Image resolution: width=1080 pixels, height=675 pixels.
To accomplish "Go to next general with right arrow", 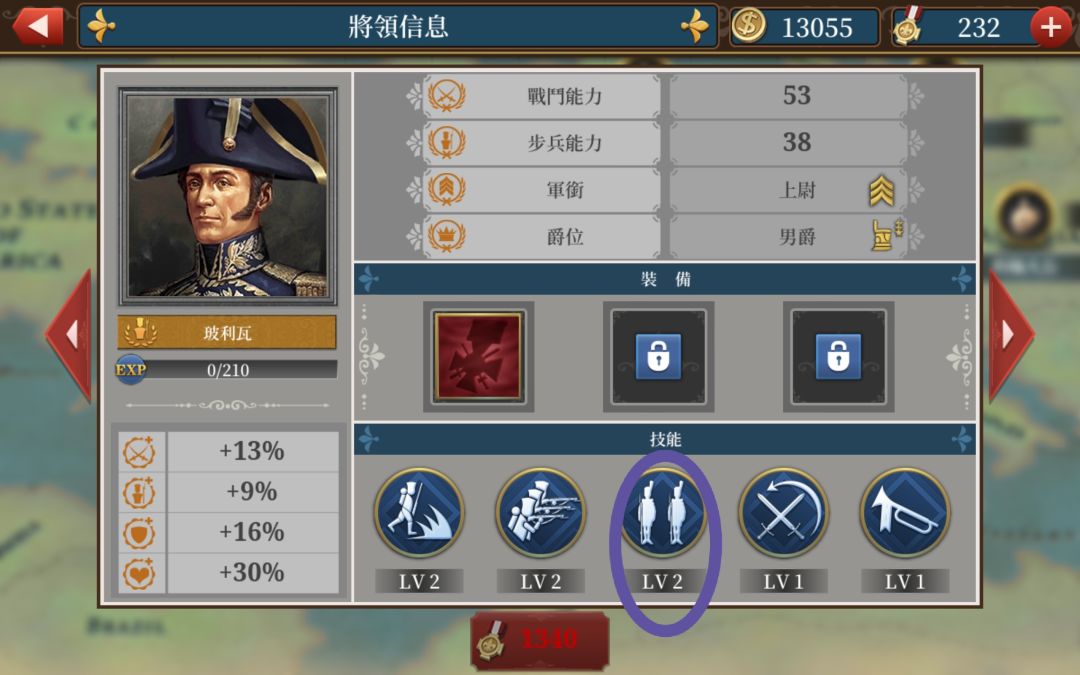I will click(x=1010, y=335).
